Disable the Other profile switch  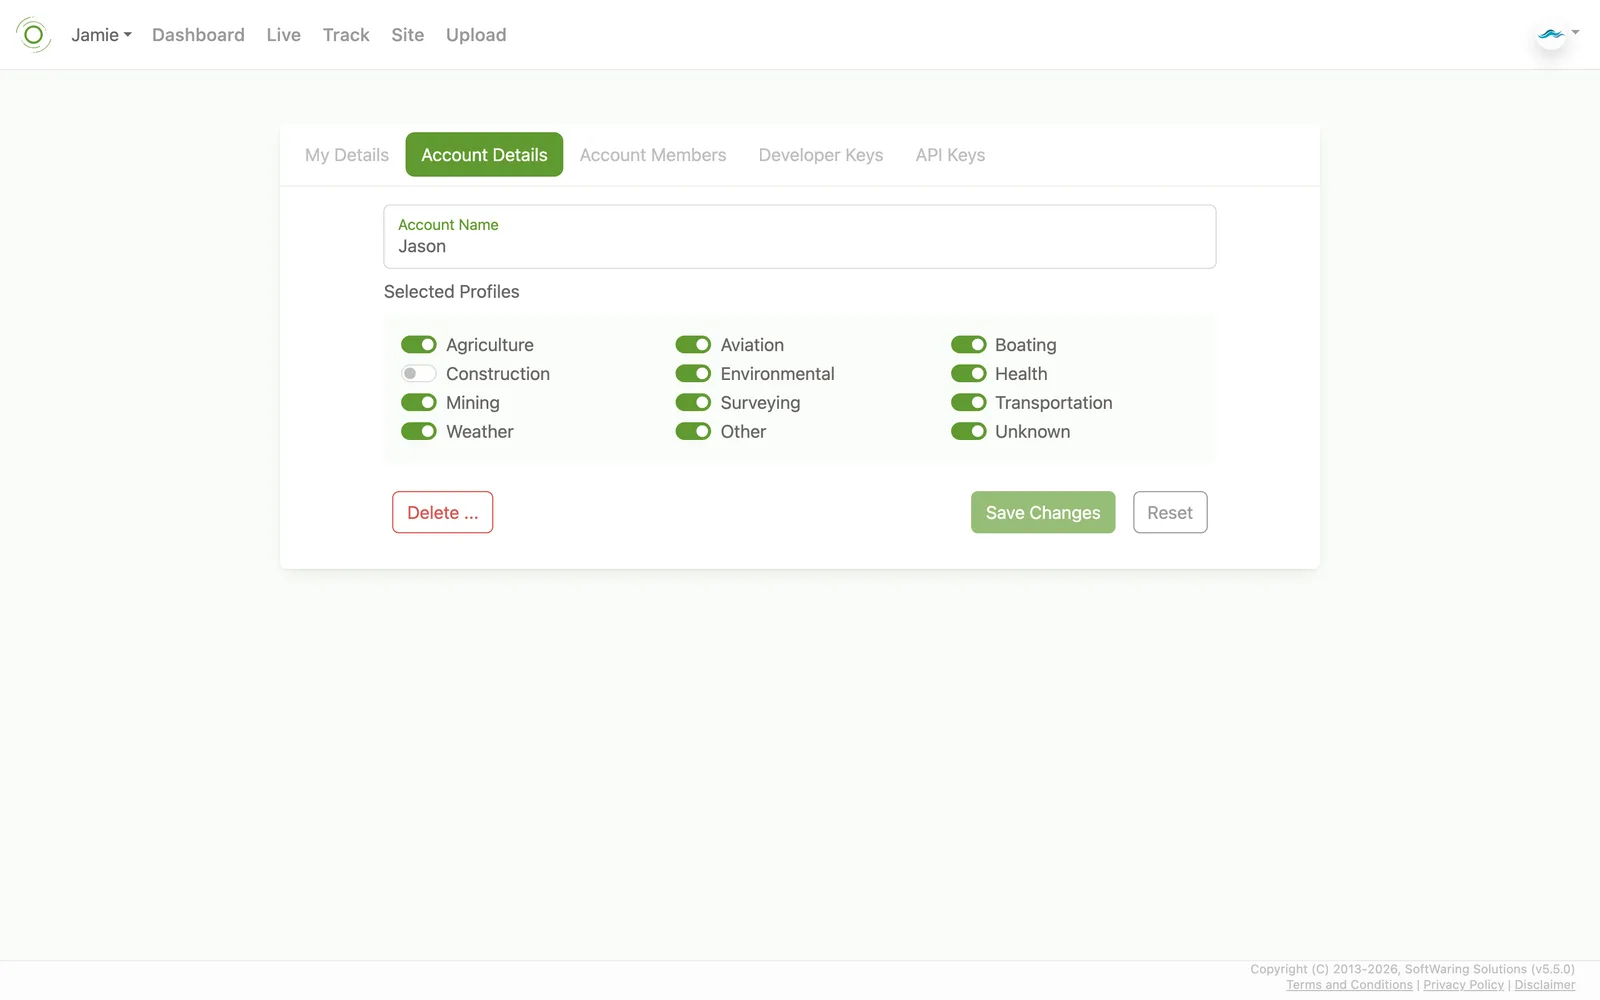click(x=693, y=432)
